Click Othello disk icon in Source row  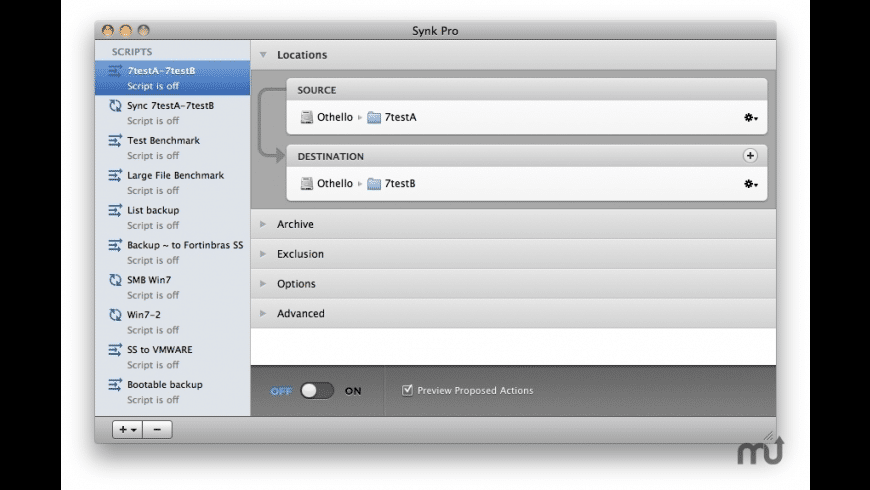click(x=306, y=117)
